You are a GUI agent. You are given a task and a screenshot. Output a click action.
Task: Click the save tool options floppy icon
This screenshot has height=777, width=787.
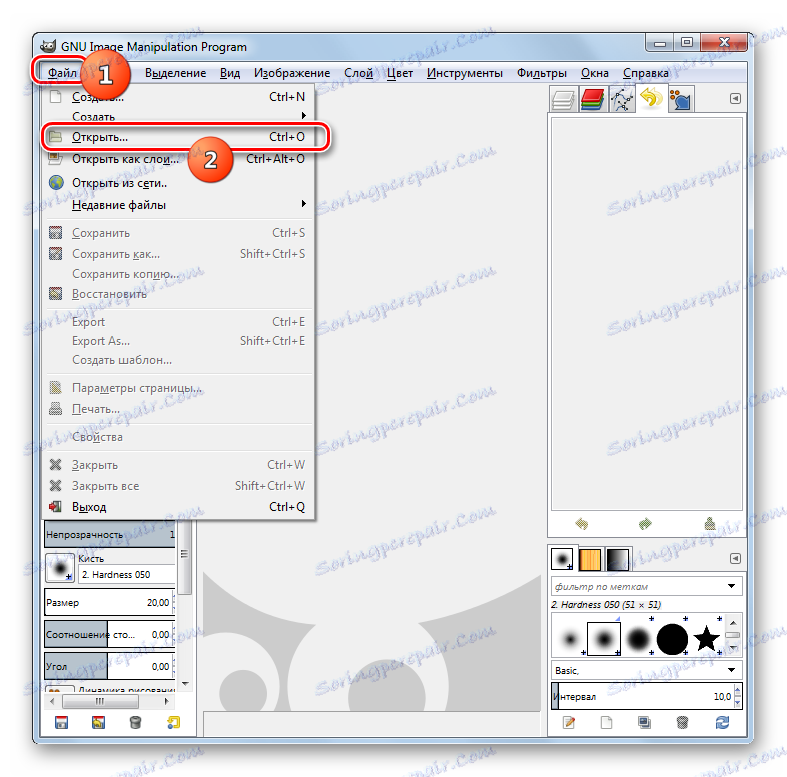point(61,722)
